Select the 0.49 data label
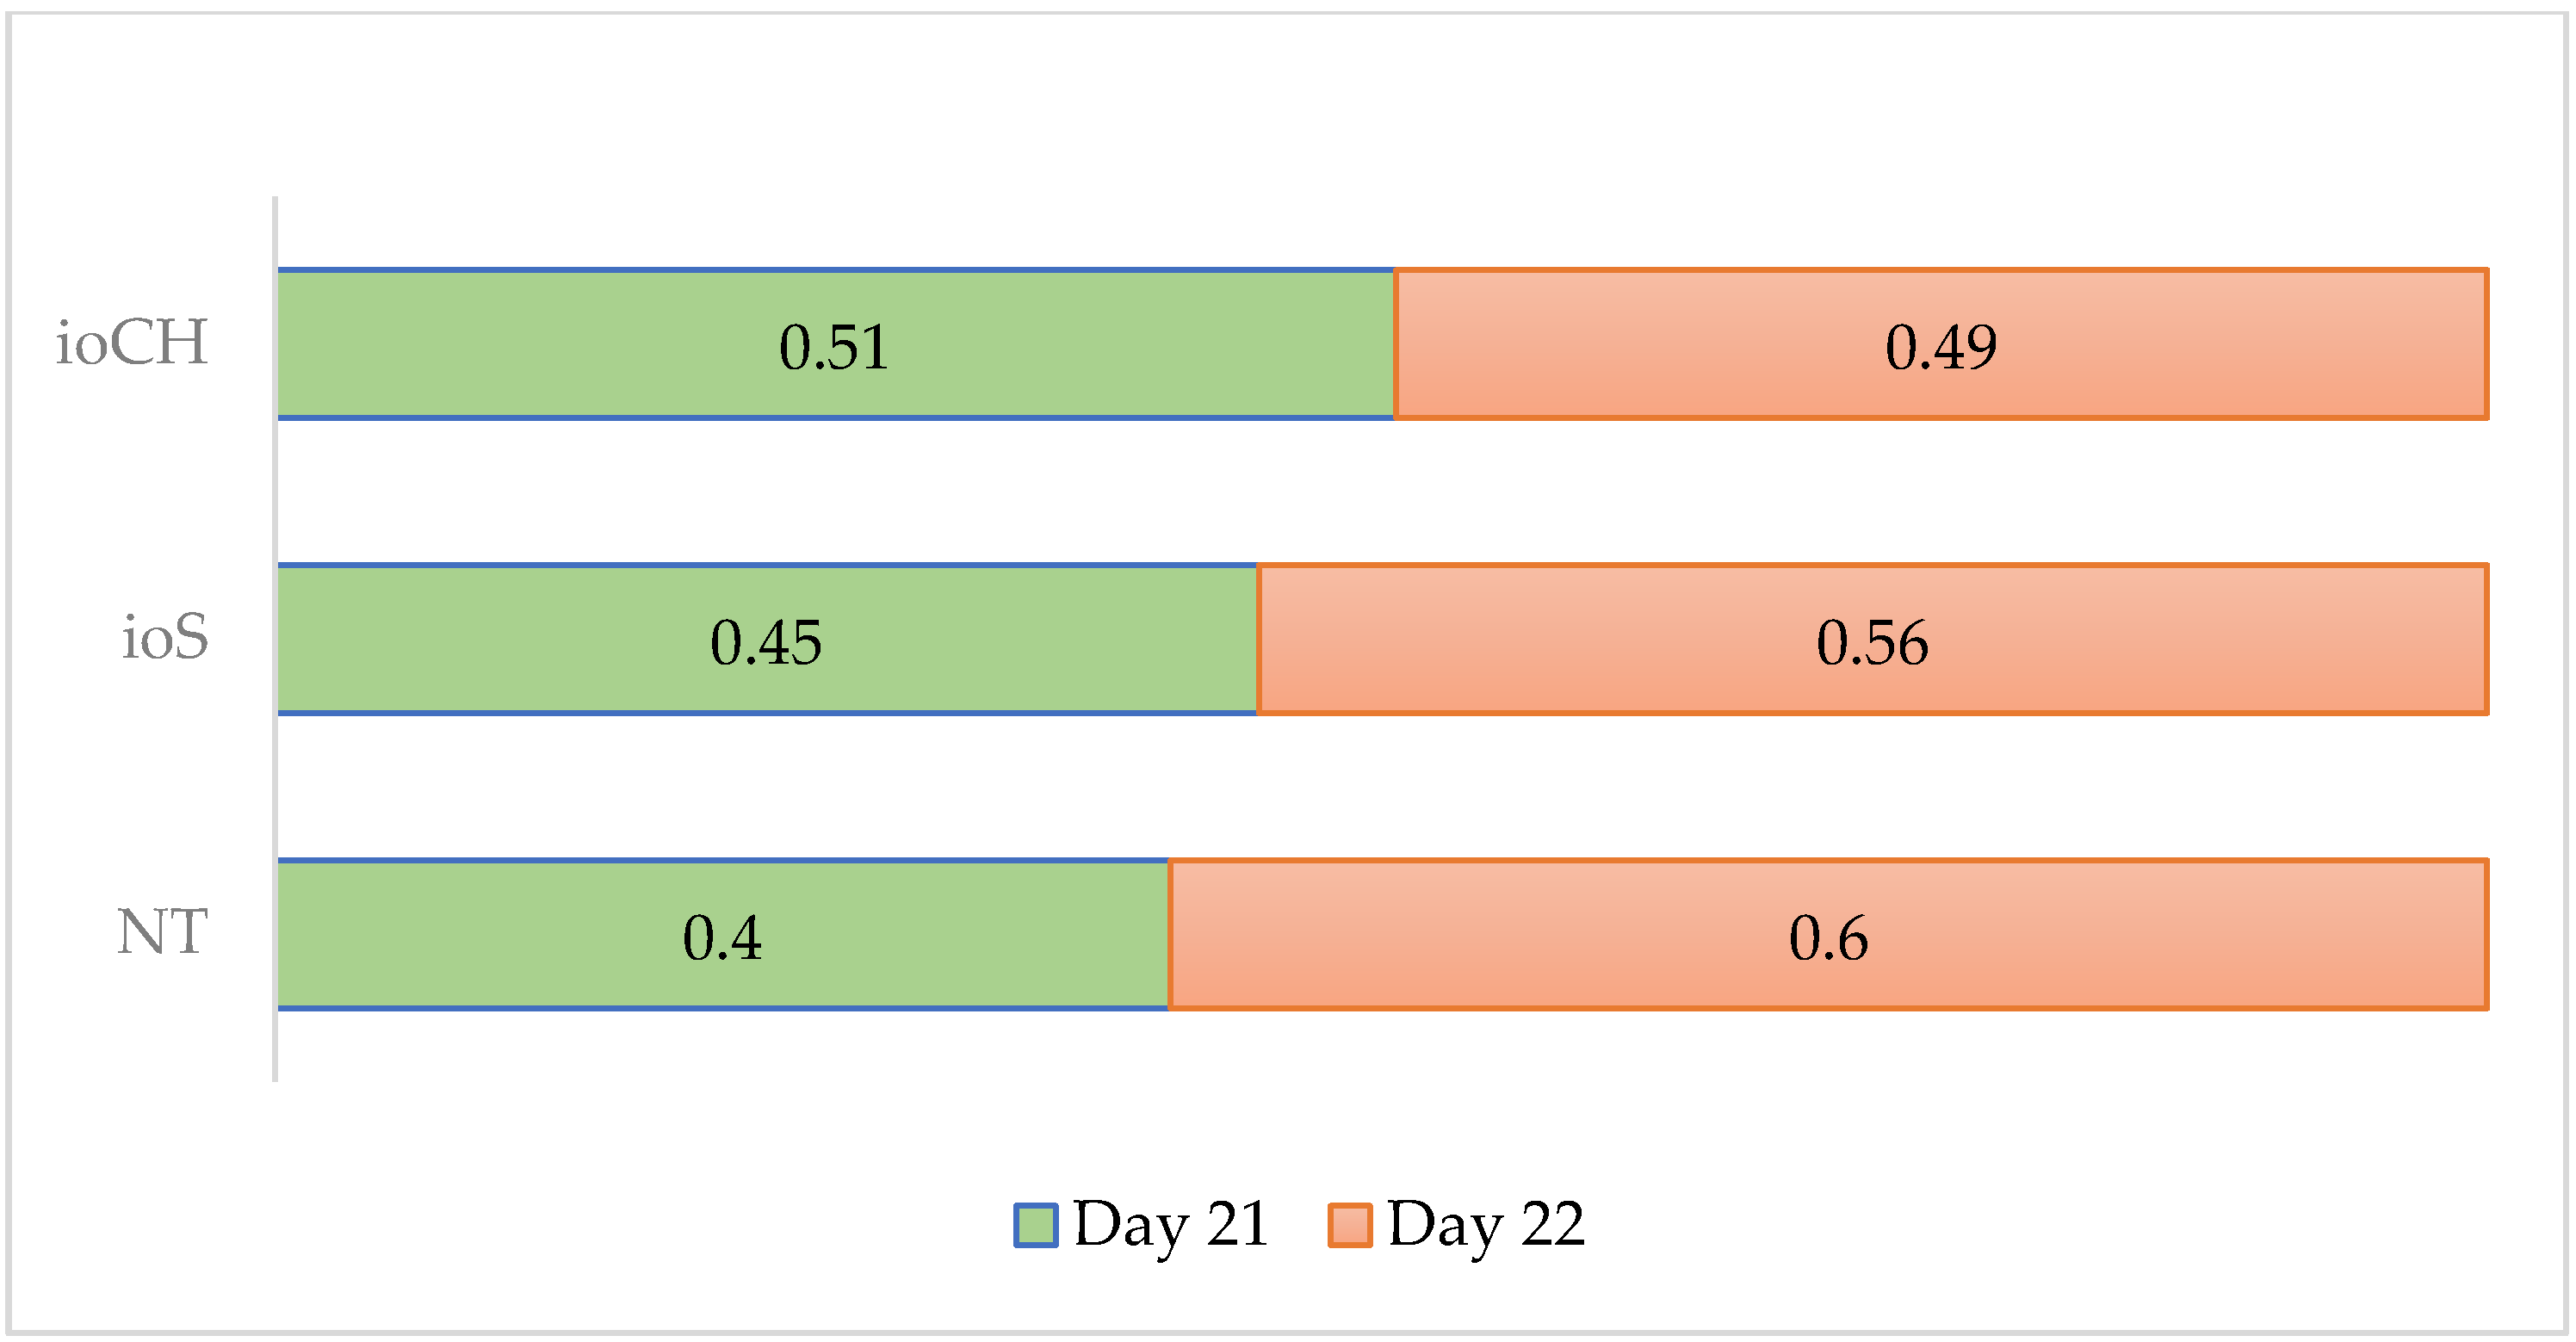This screenshot has height=1342, width=2576. 1940,347
